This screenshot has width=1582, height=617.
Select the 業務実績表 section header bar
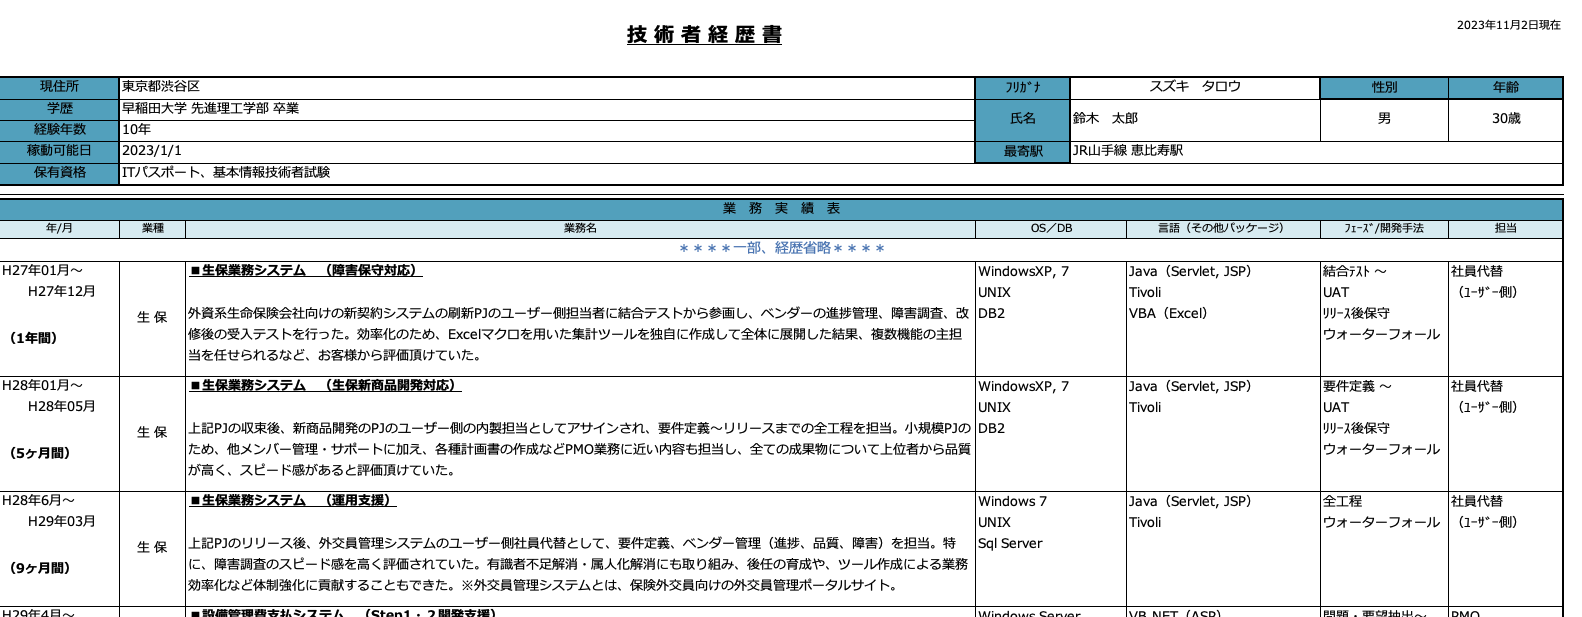(x=781, y=209)
